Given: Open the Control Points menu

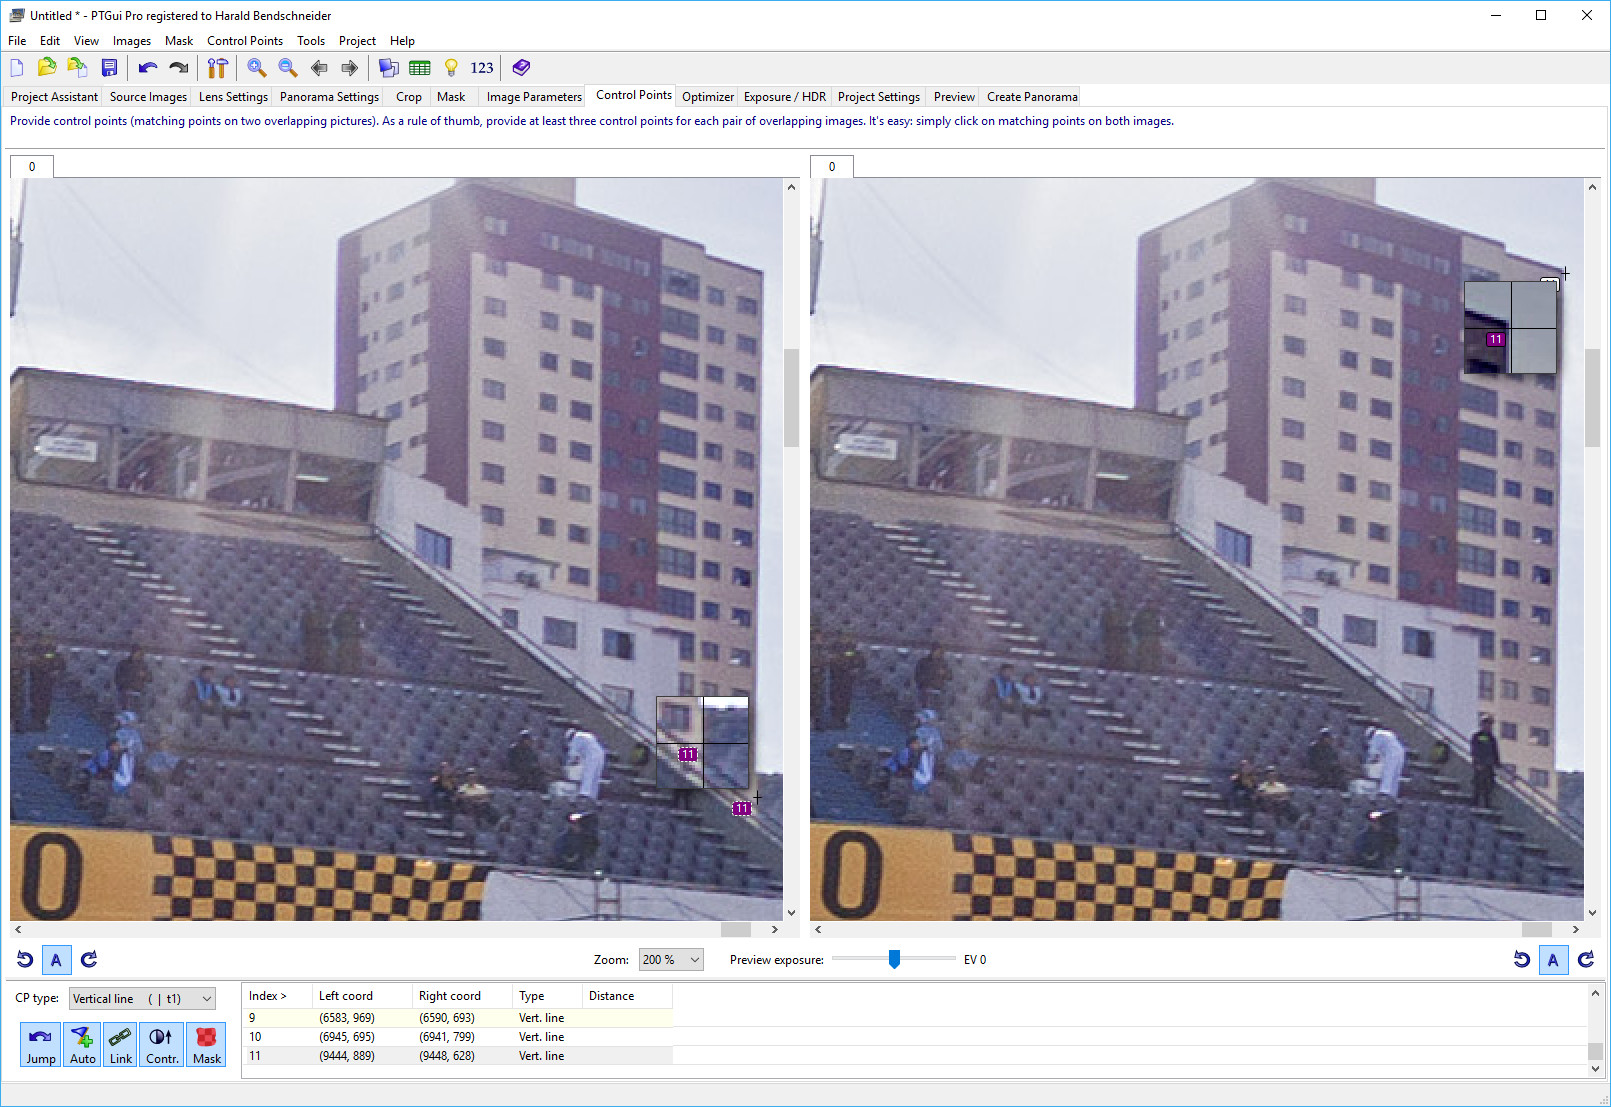Looking at the screenshot, I should [x=245, y=41].
